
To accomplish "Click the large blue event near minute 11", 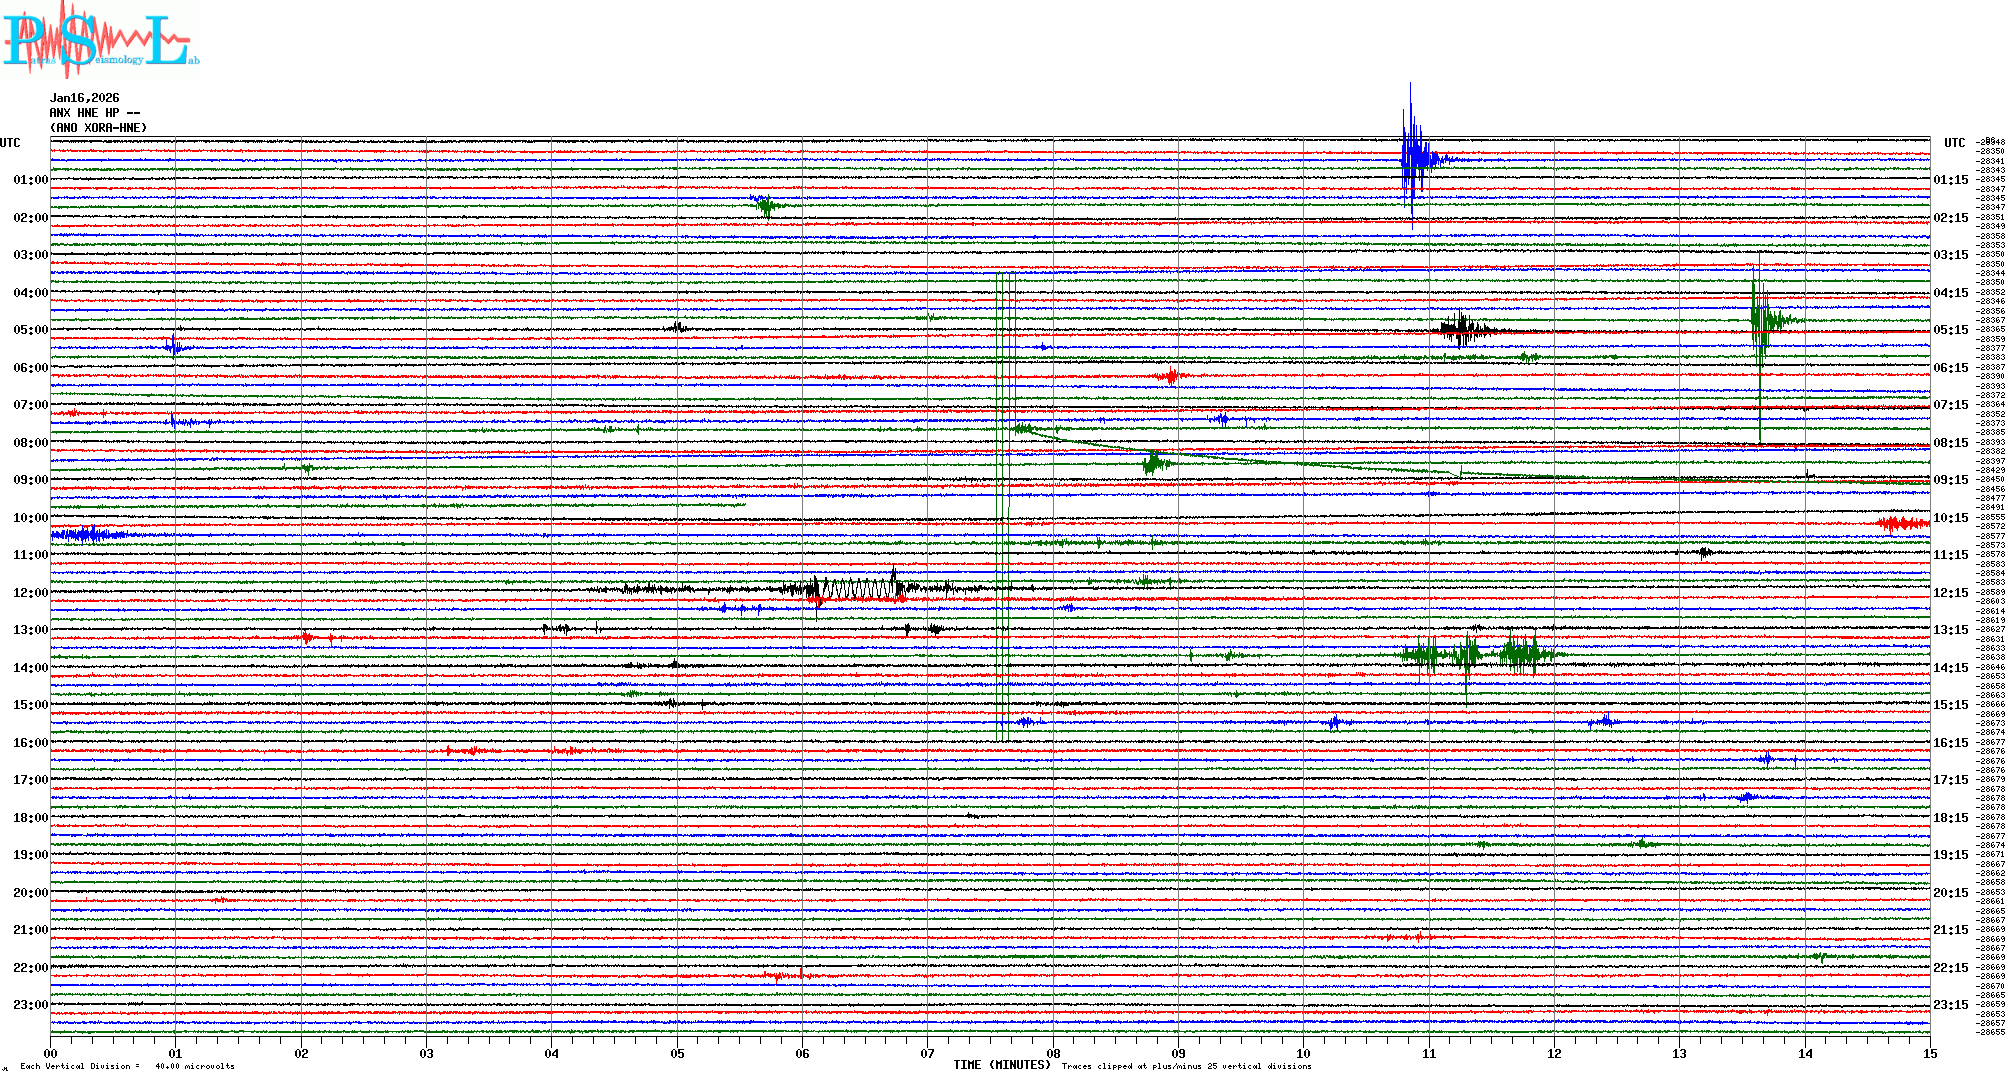I will (1413, 158).
